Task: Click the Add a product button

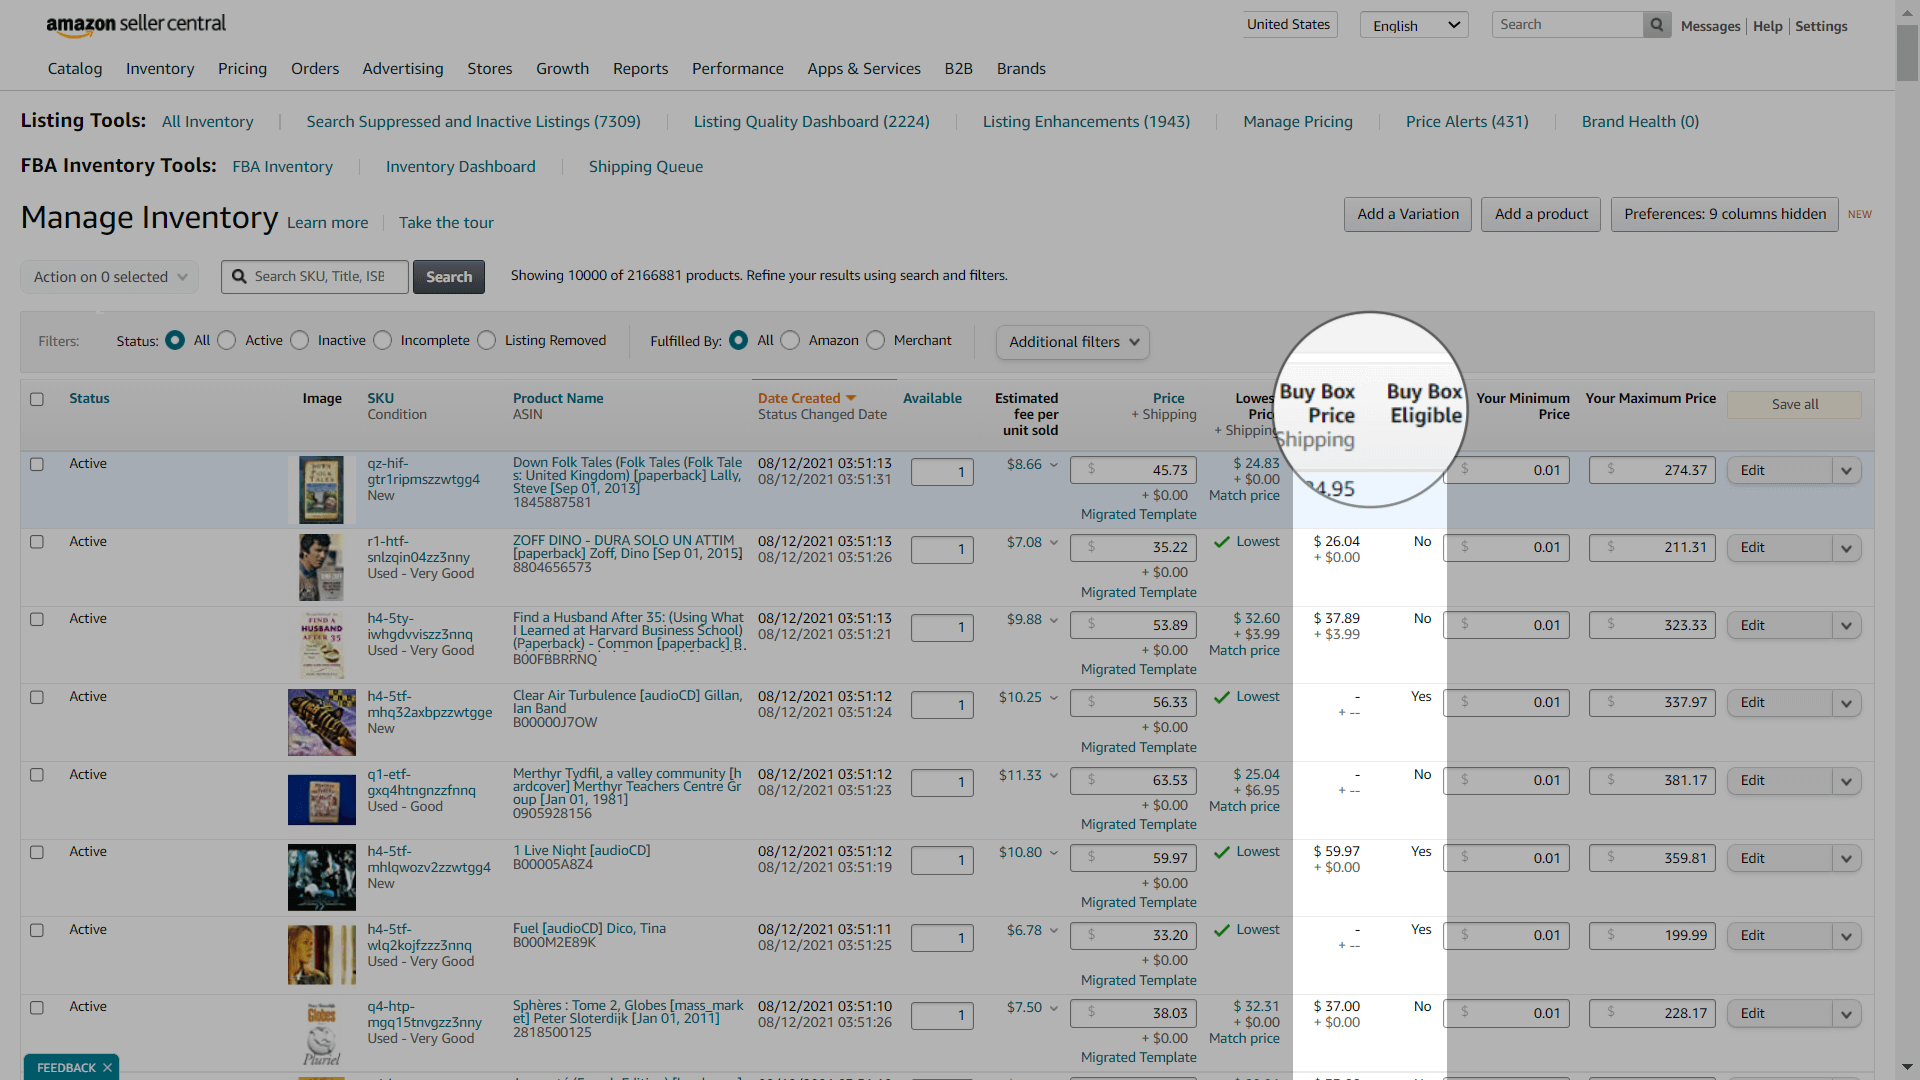Action: pos(1540,214)
